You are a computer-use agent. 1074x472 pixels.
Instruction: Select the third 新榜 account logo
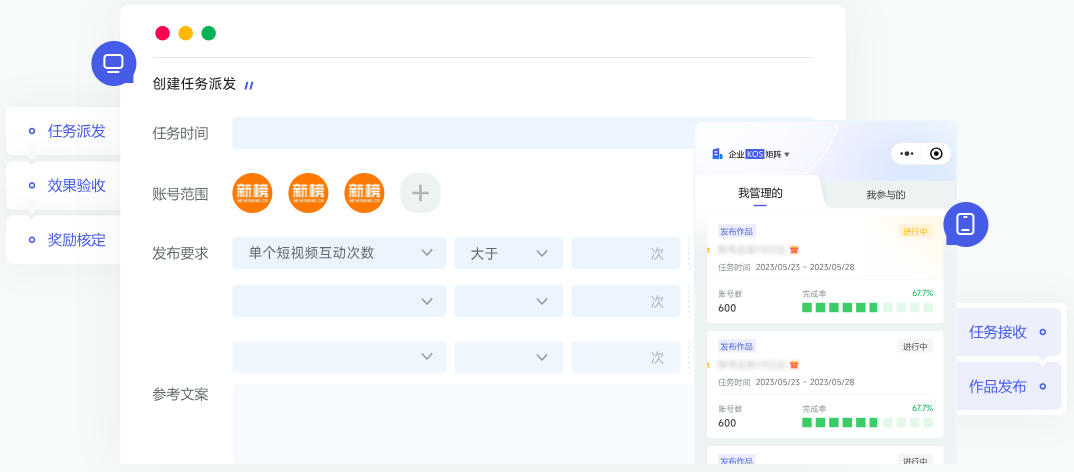point(364,193)
